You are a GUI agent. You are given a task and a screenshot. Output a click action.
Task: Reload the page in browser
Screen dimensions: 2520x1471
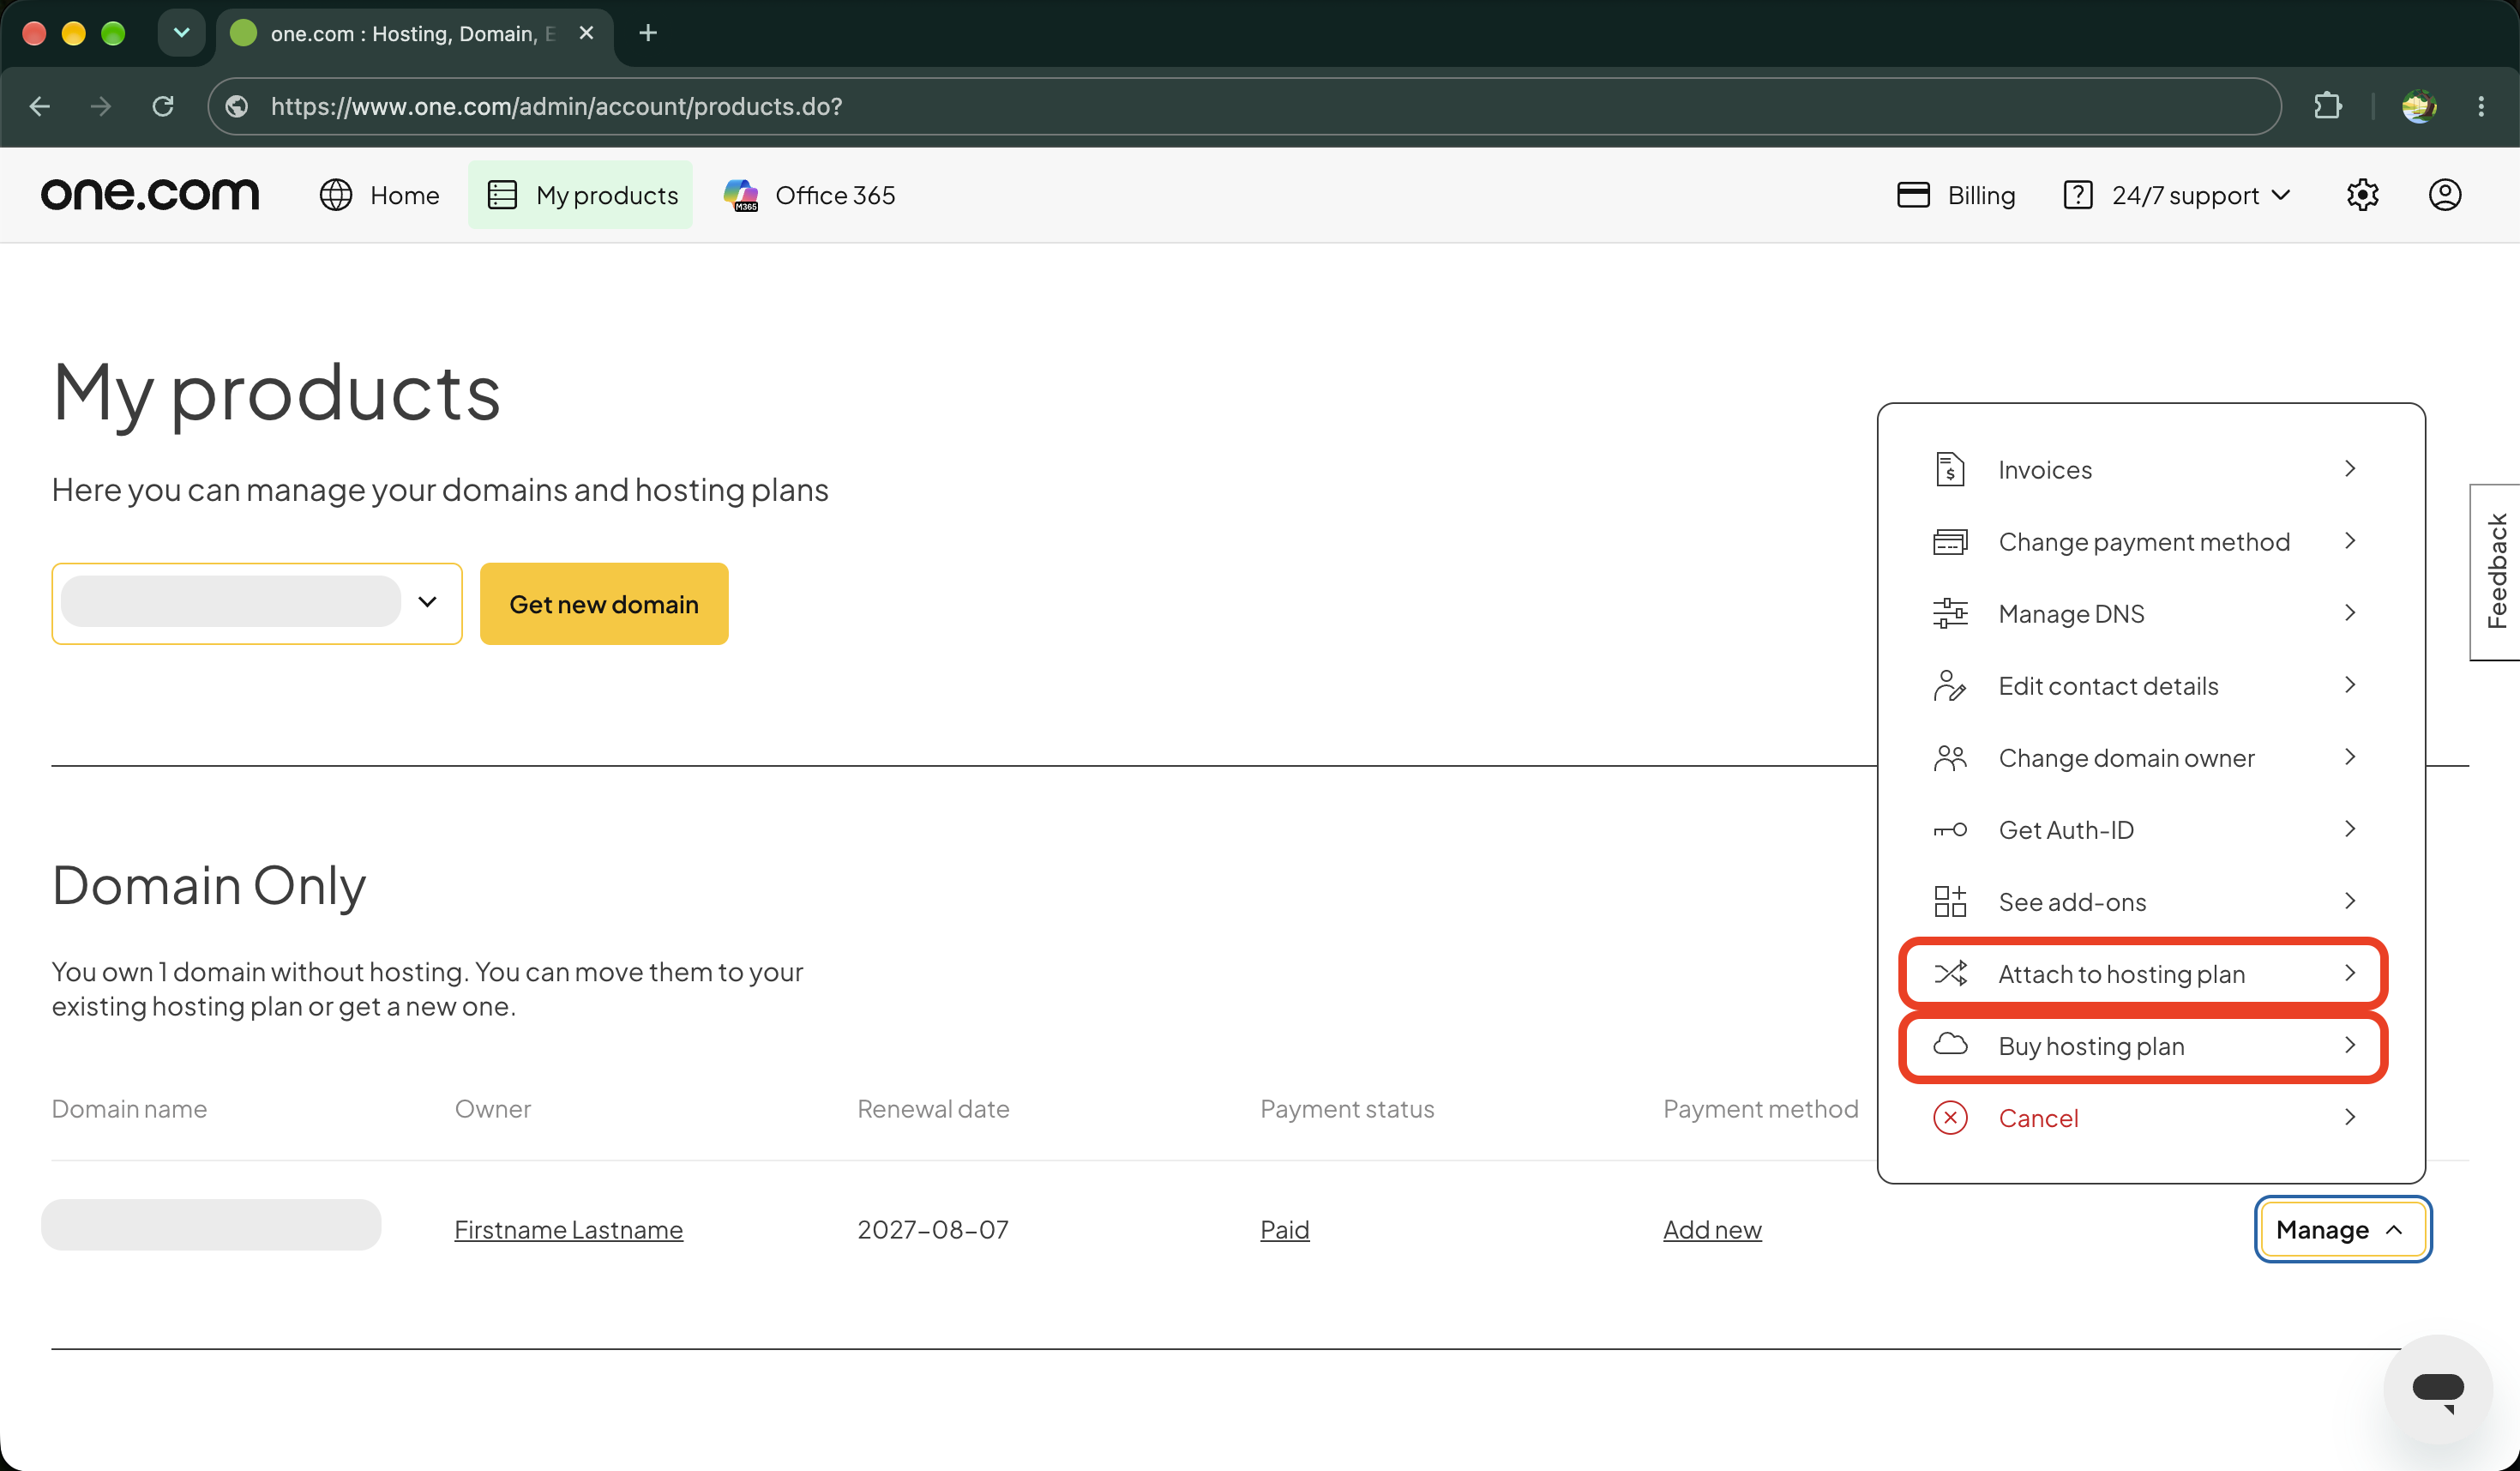[x=163, y=106]
